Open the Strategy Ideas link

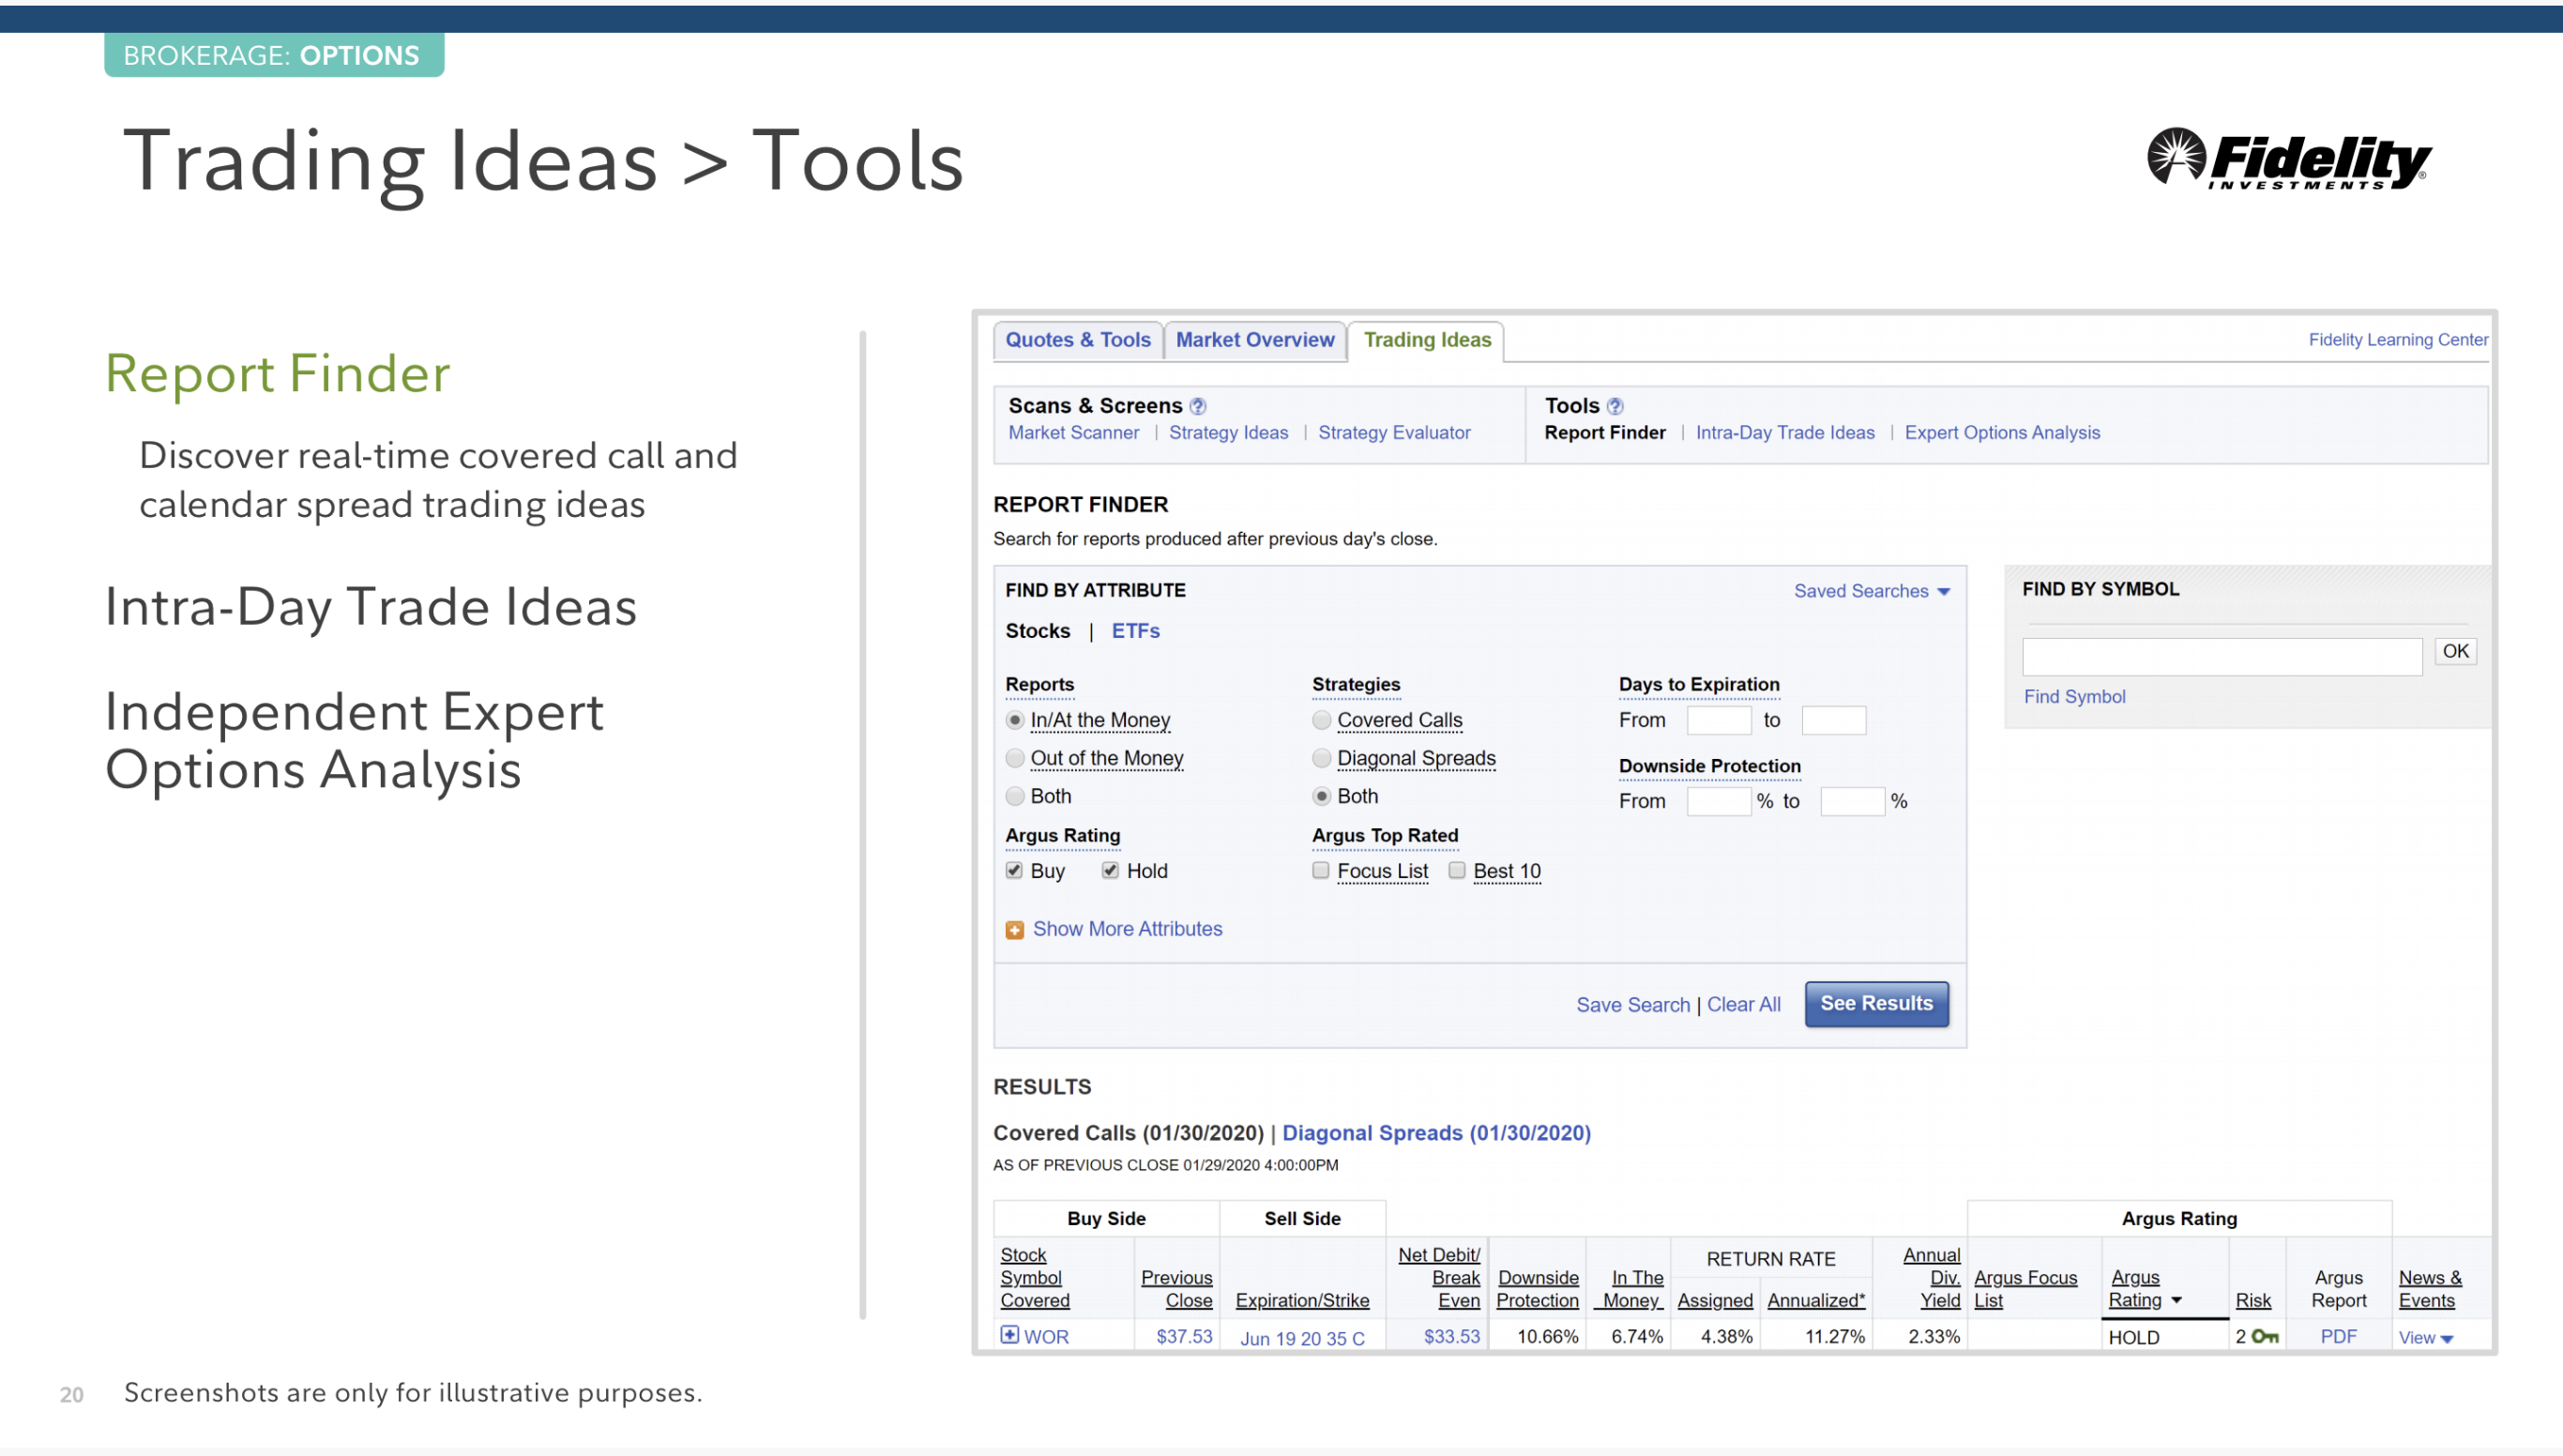tap(1229, 433)
